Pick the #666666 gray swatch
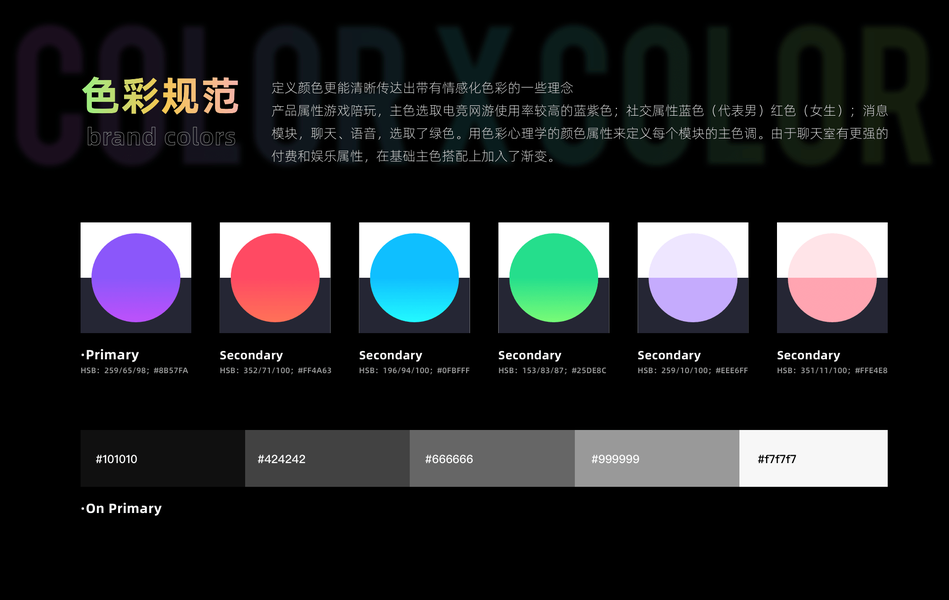This screenshot has width=949, height=600. (x=492, y=458)
